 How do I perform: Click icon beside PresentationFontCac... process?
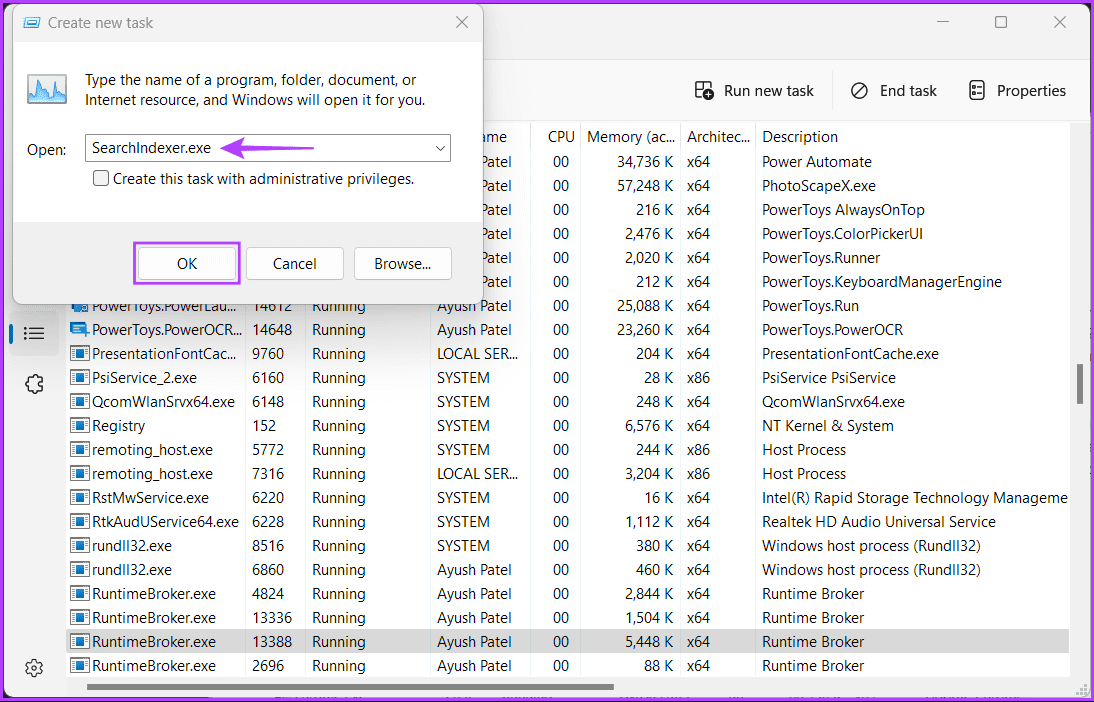pos(80,354)
